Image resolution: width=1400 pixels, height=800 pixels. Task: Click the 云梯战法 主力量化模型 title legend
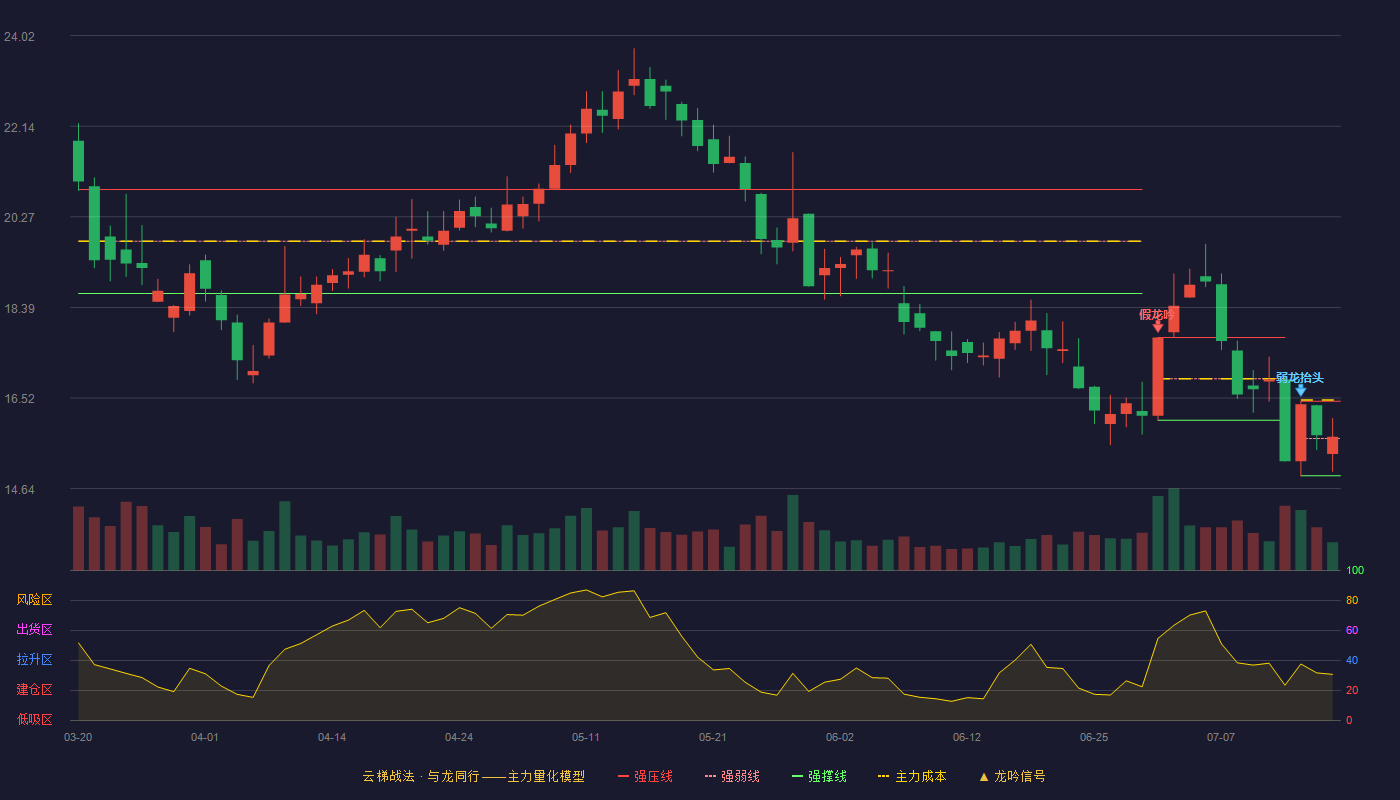(x=473, y=776)
